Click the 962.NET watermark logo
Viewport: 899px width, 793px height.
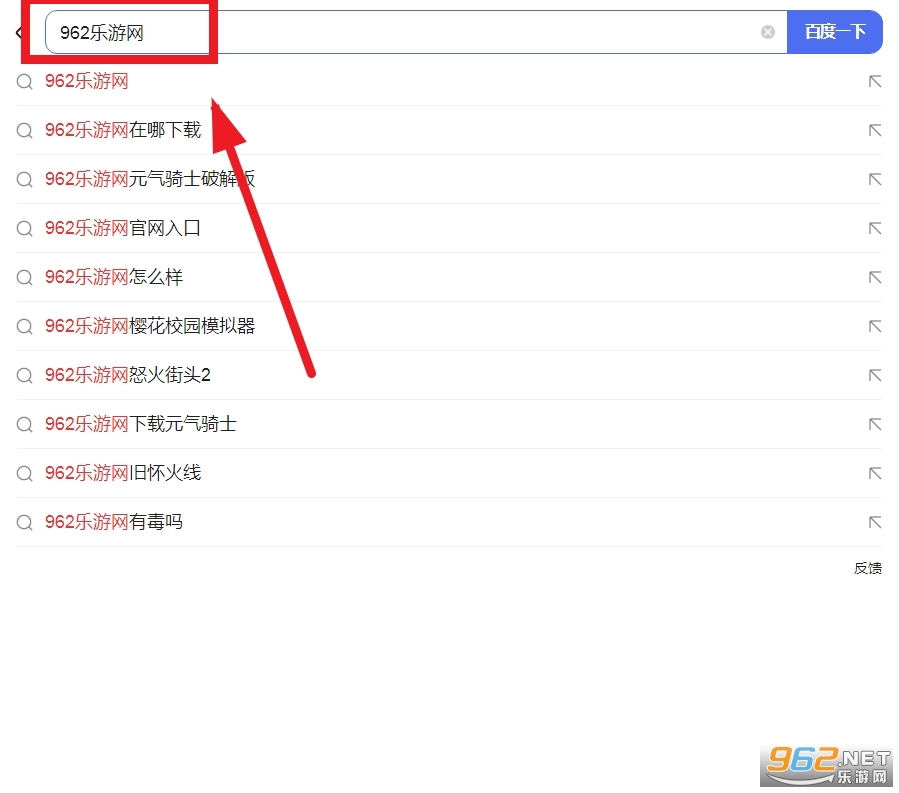[x=827, y=765]
